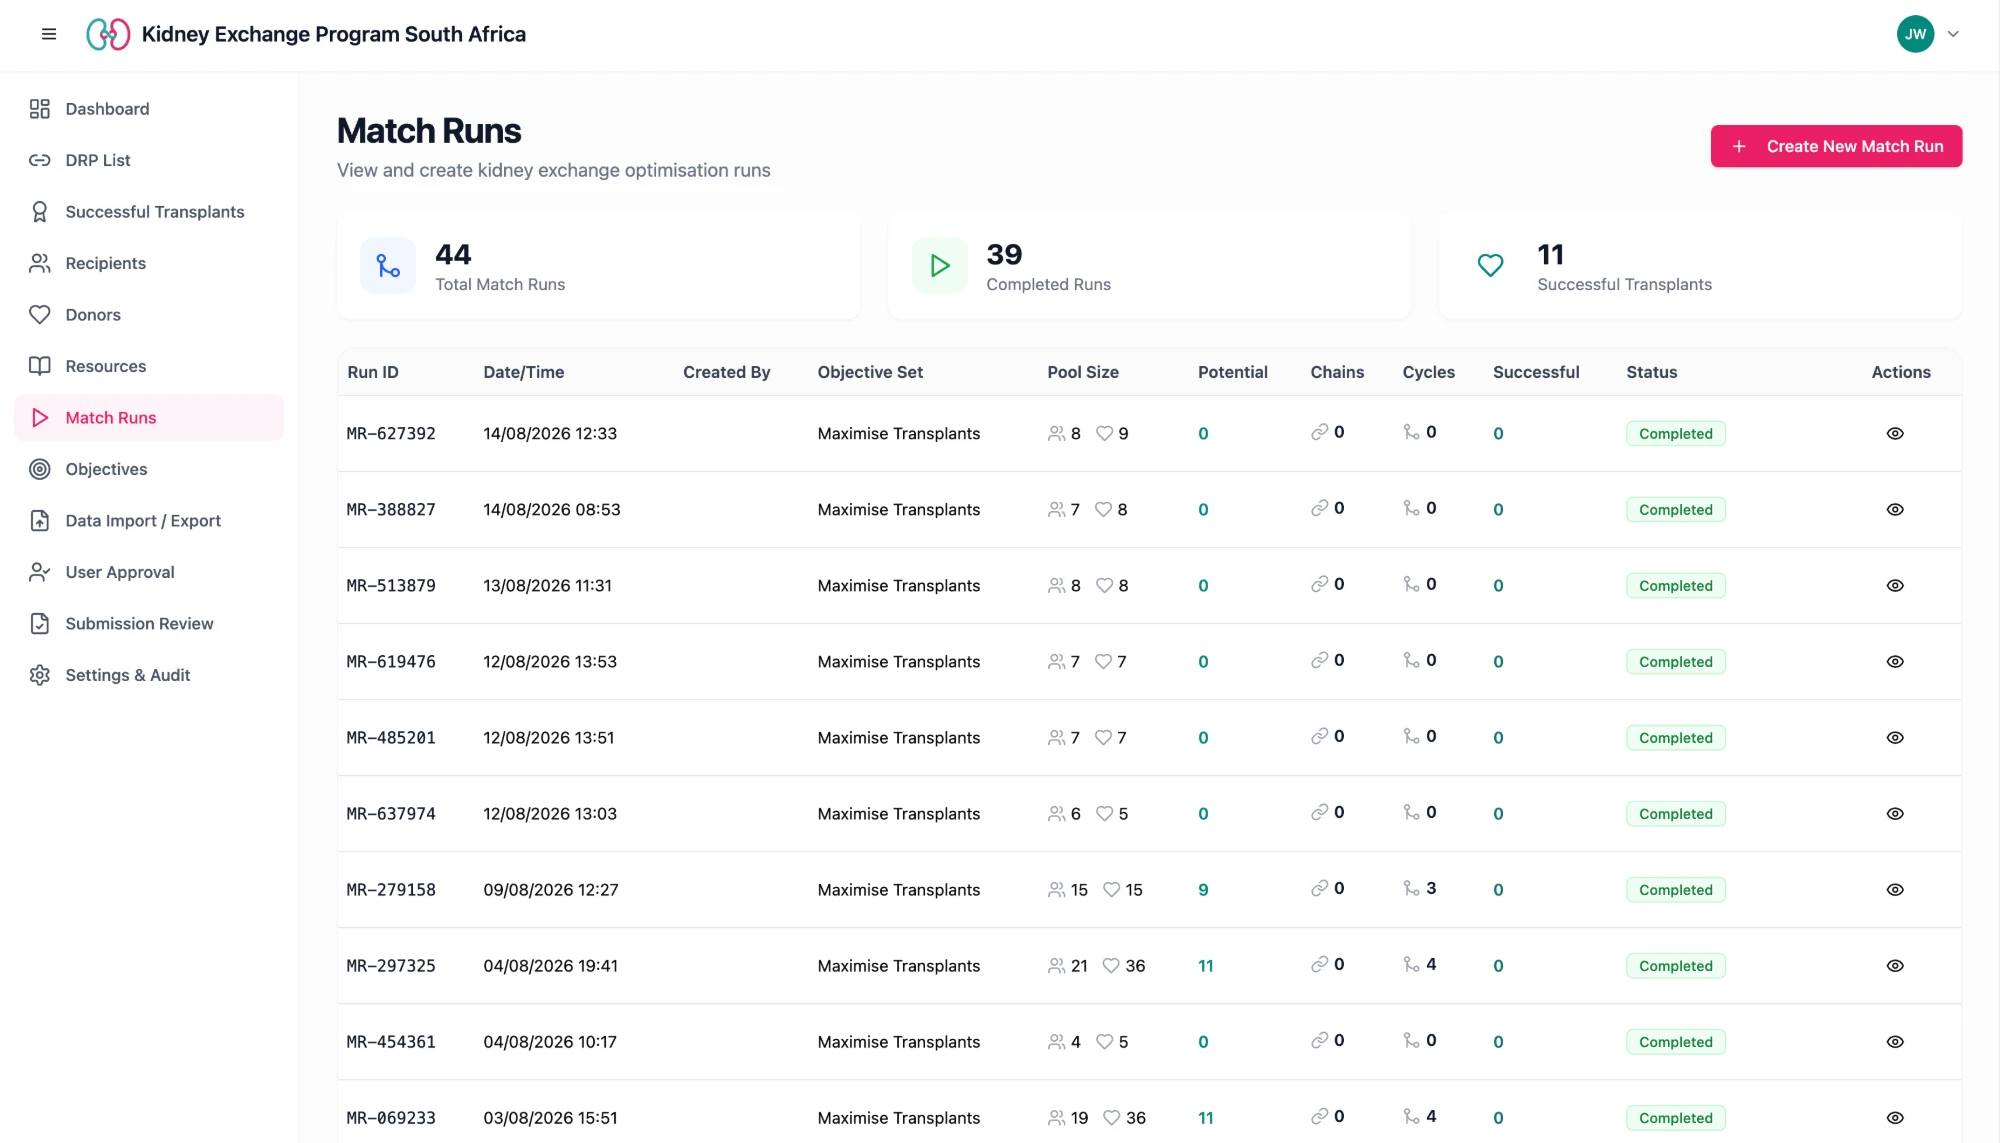Click Maximise Transplants for MR-513879

point(898,586)
